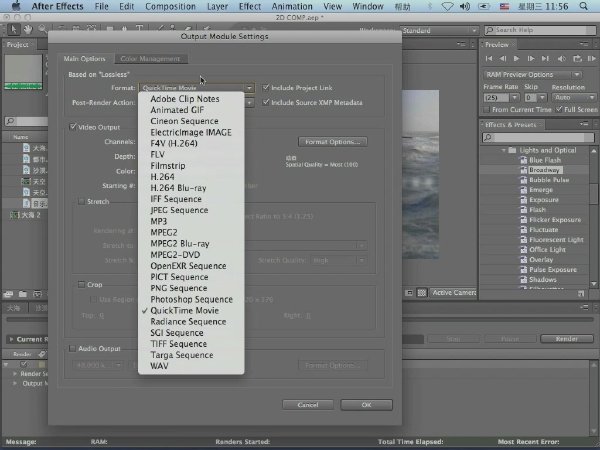Choose PNG Sequence format
Screen dimensions: 600x450
coord(191,288)
